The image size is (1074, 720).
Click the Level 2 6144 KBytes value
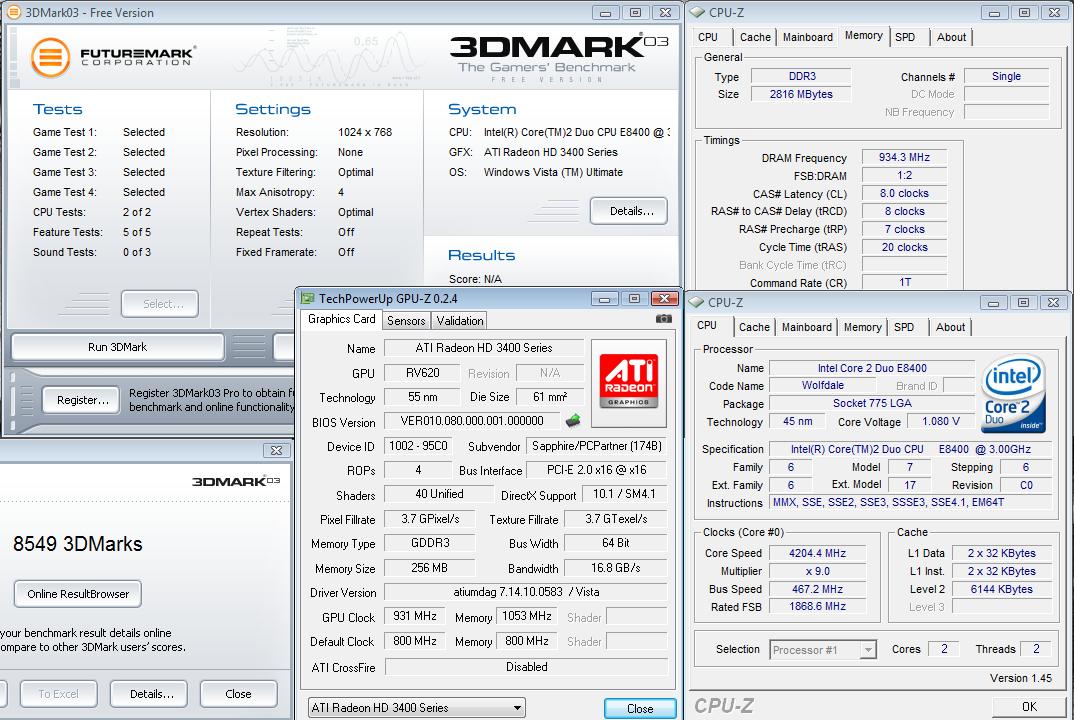click(1001, 588)
